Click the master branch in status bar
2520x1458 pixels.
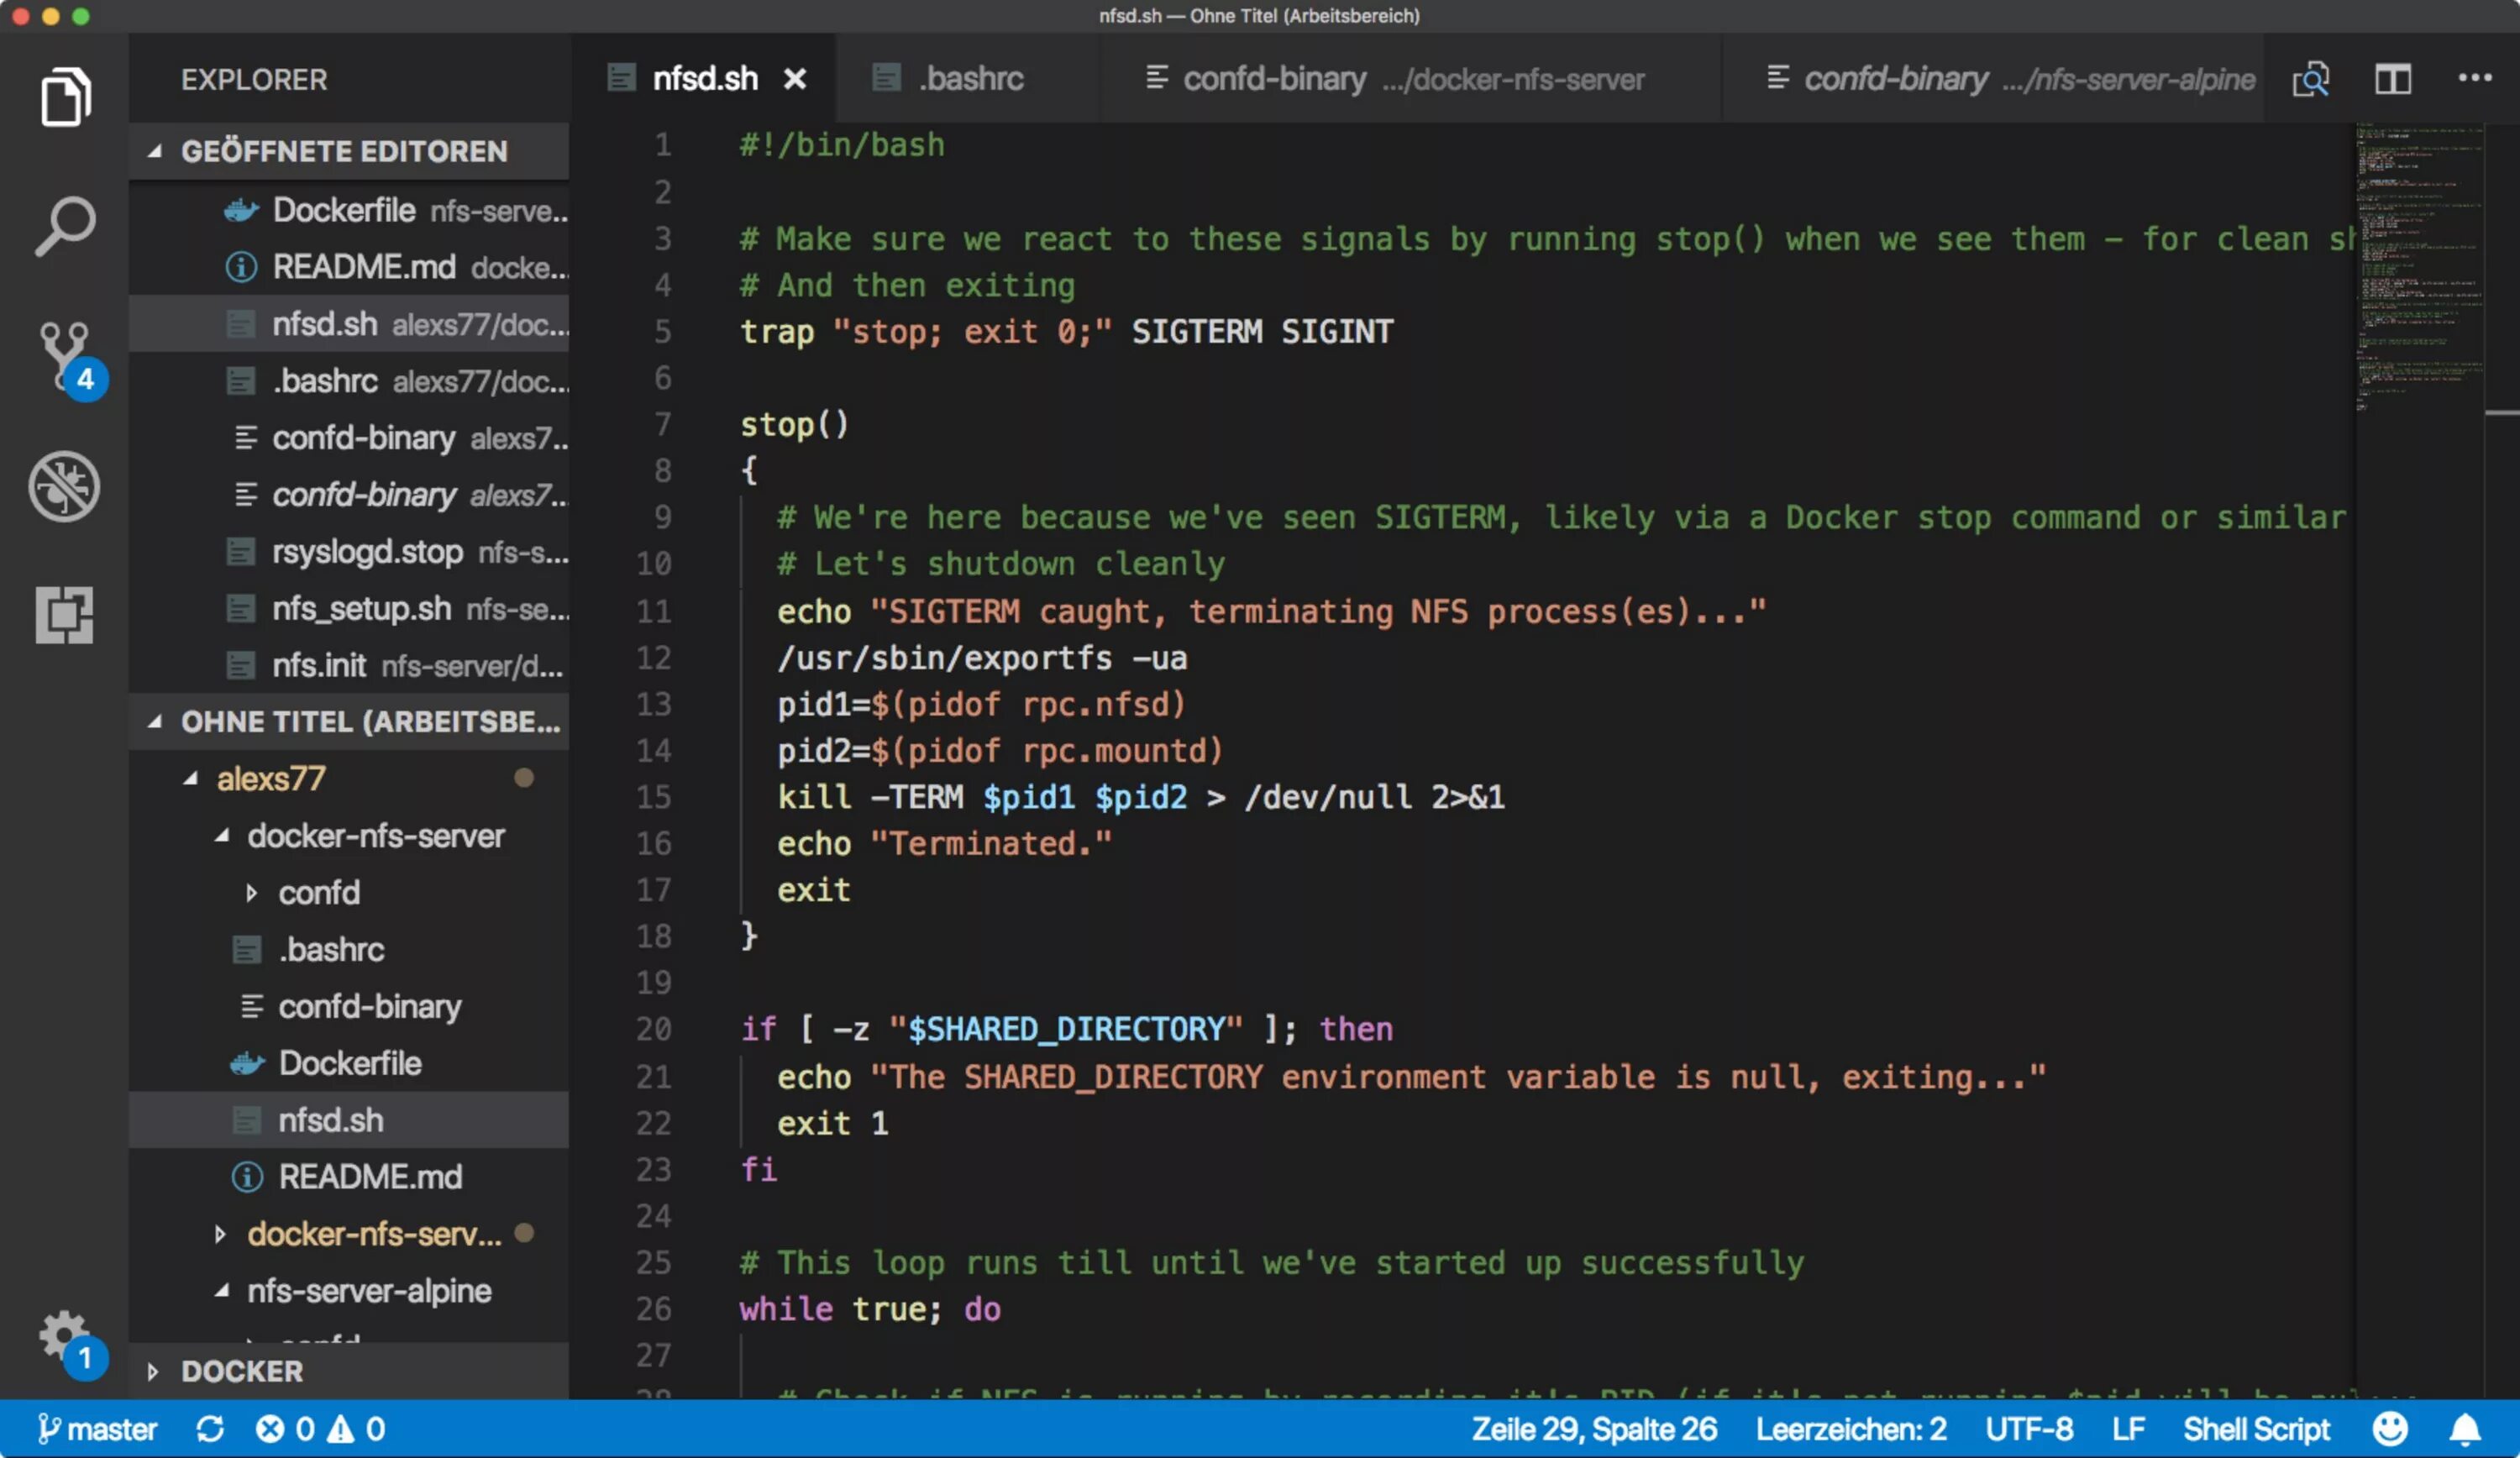98,1429
